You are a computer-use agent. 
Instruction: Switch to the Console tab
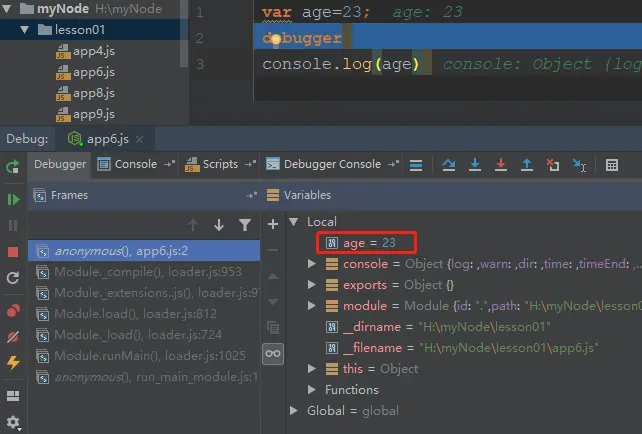coord(136,164)
